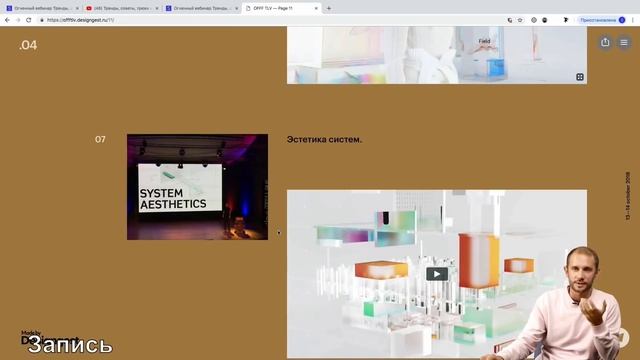Switch to the YouTube Тренды tab
Screen dimensions: 640x360
click(x=121, y=8)
